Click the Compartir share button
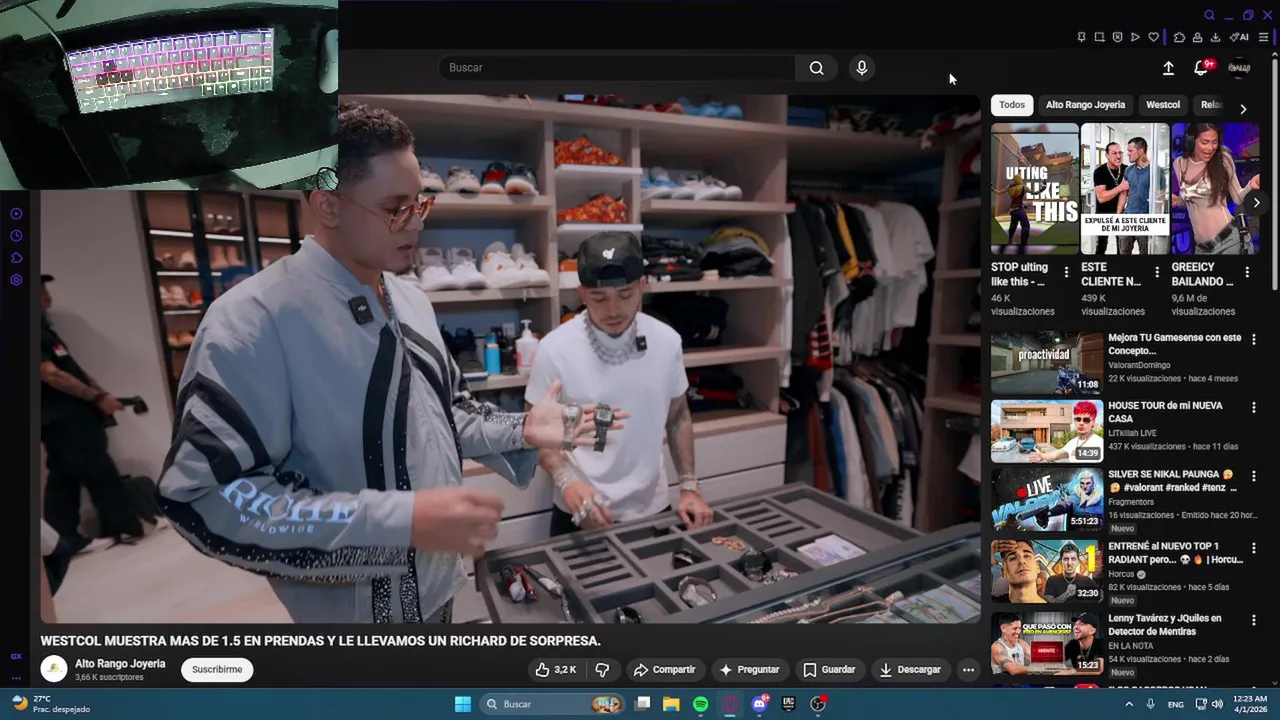This screenshot has width=1280, height=720. [664, 669]
